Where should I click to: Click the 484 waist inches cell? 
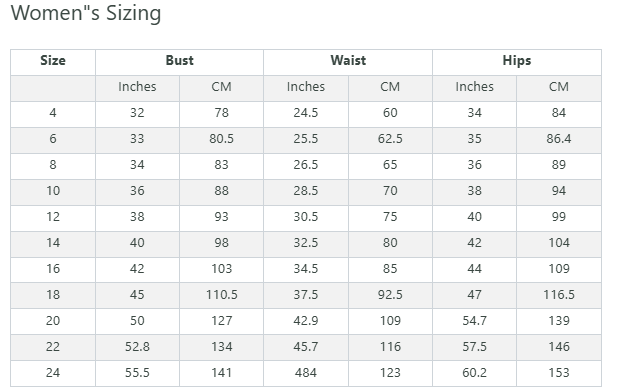pos(306,373)
